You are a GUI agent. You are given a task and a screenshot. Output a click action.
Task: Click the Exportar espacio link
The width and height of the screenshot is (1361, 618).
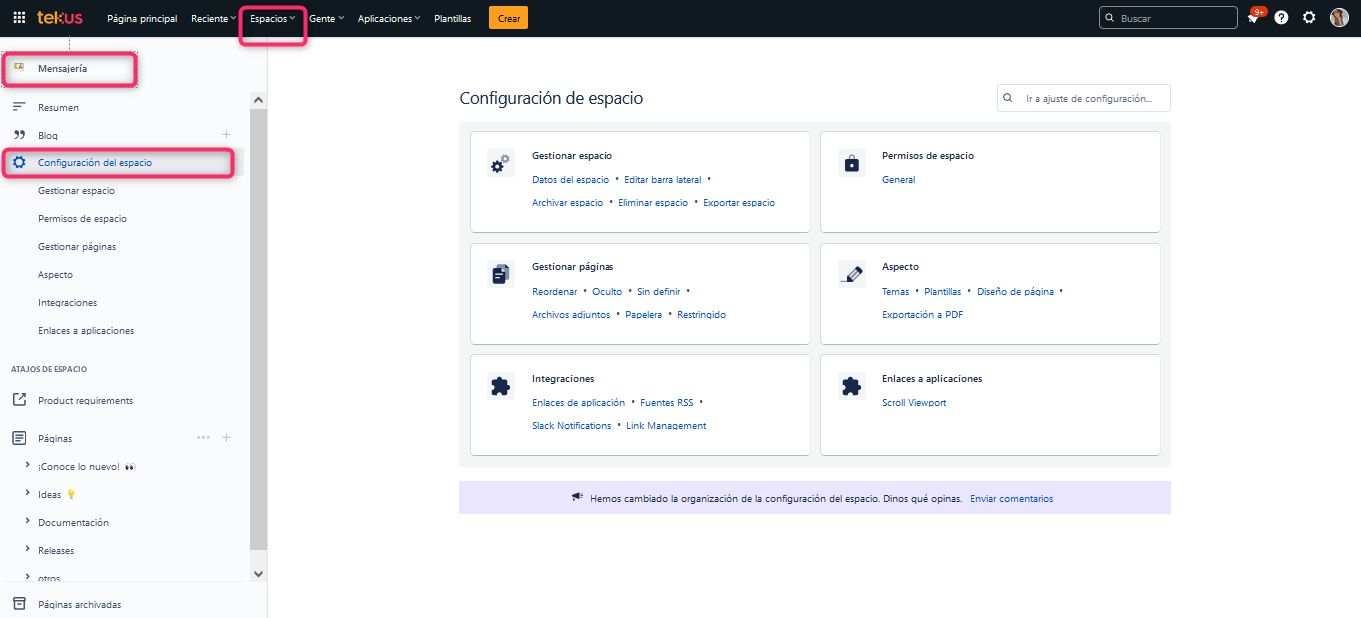(x=738, y=203)
